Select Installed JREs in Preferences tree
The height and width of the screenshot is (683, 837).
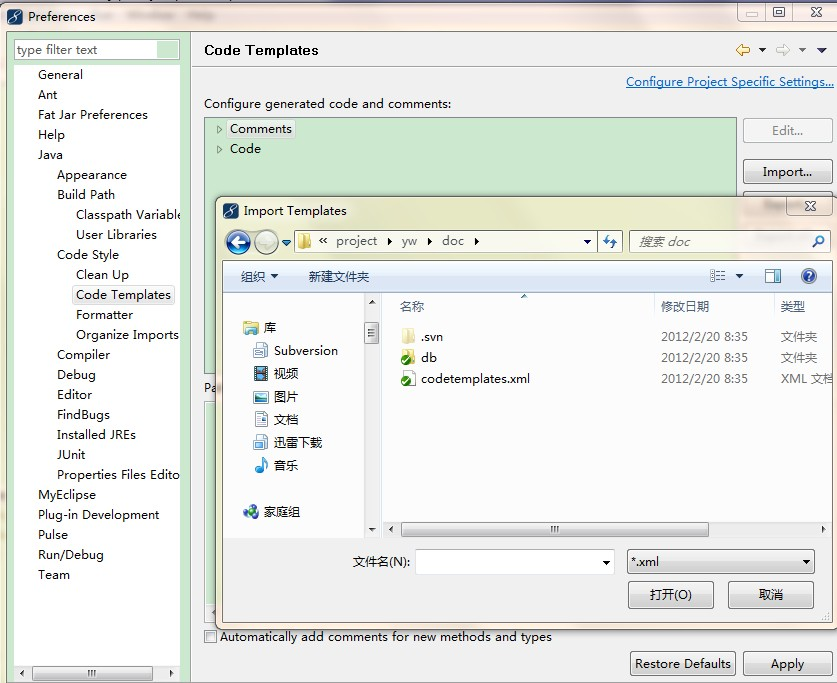96,435
